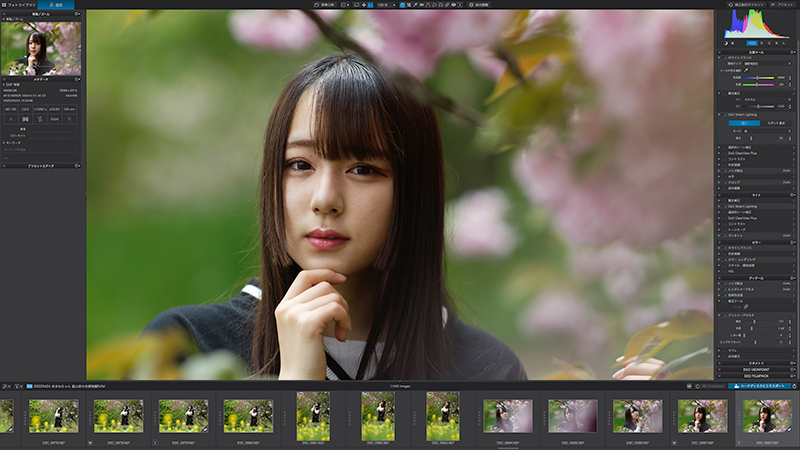This screenshot has width=800, height=450.
Task: Select the blue hand pan tool
Action: tap(402, 5)
